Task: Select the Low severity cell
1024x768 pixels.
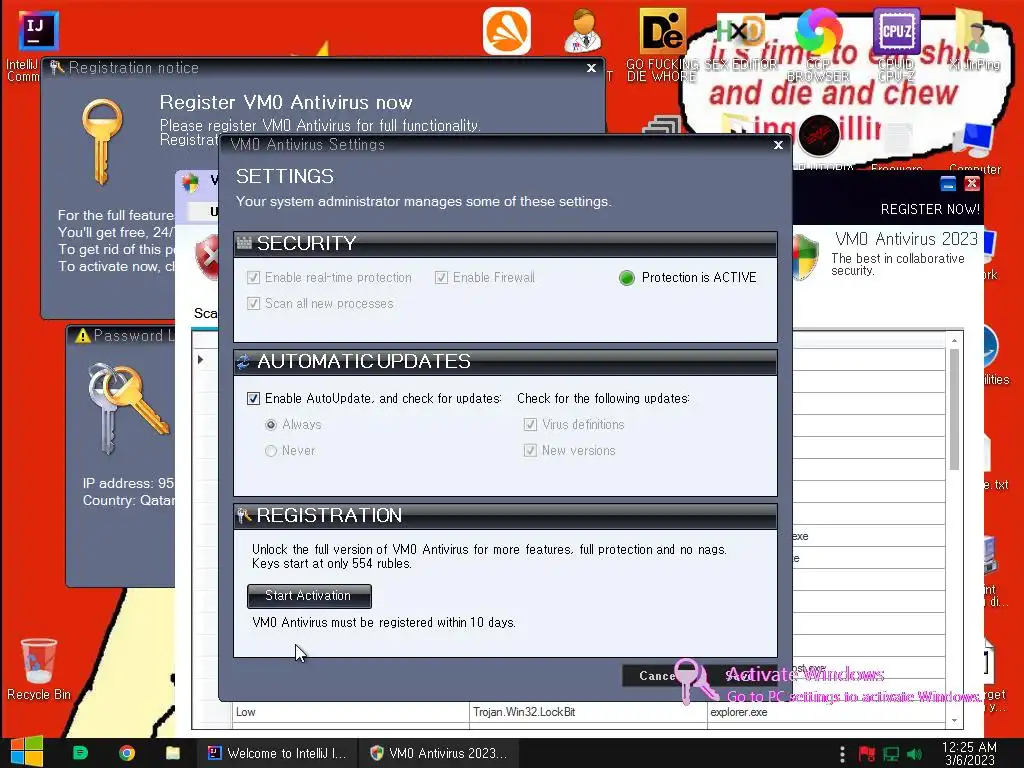Action: 351,712
